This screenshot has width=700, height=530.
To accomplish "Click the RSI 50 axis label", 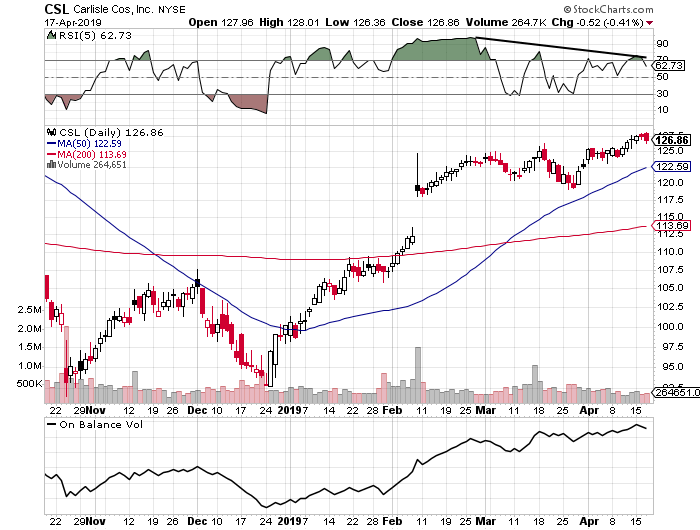I will [662, 77].
